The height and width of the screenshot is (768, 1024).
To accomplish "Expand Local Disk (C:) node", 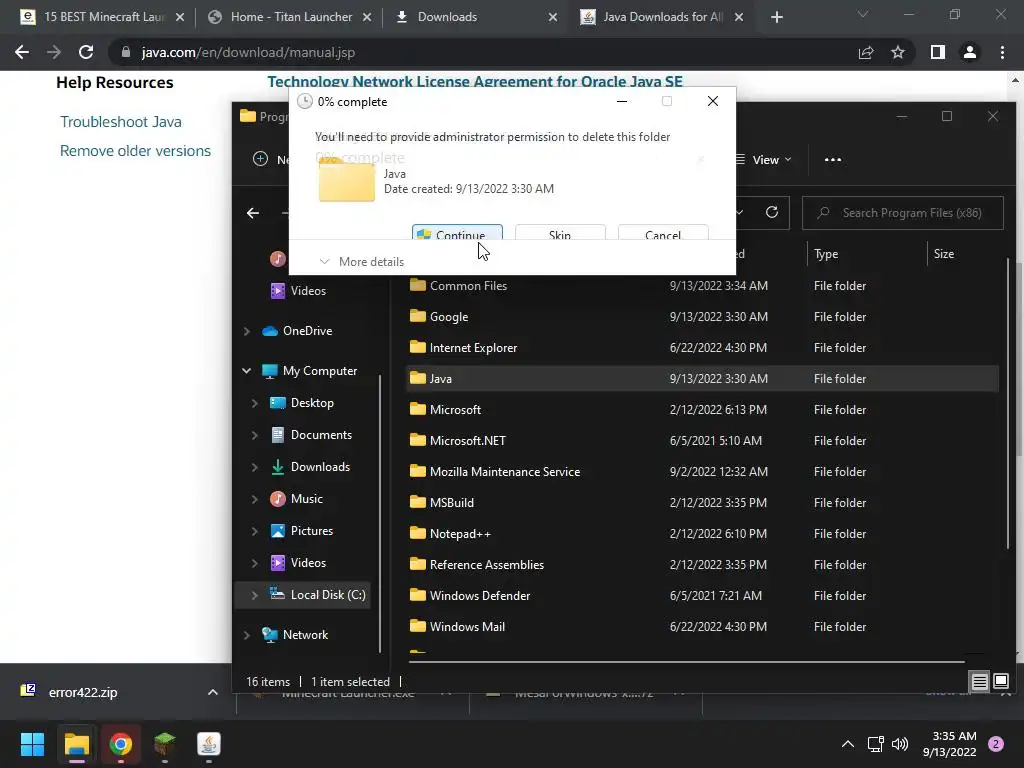I will pos(255,595).
